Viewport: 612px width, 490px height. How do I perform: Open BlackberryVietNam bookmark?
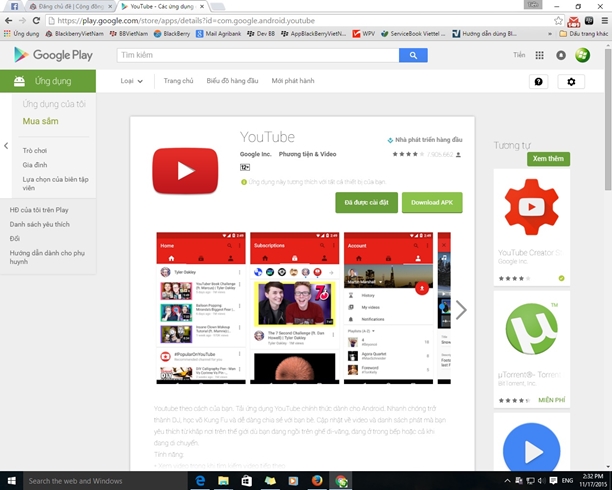point(75,34)
